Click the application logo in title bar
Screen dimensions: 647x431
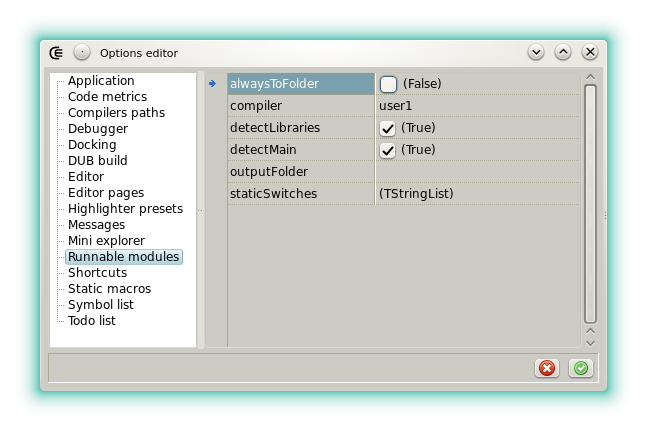tap(58, 52)
